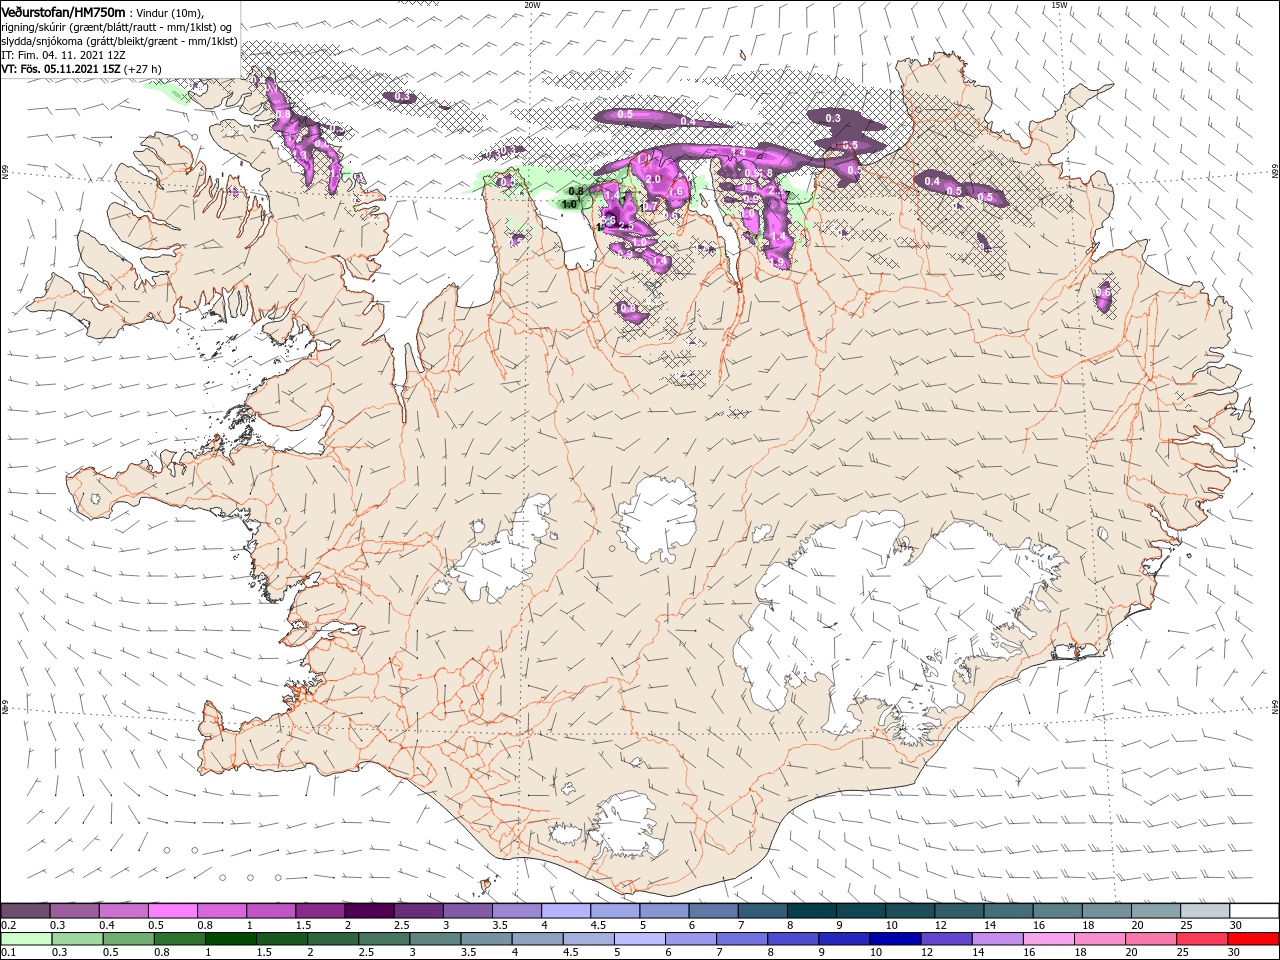Image resolution: width=1280 pixels, height=960 pixels.
Task: Click the 0.1 label in lower legend row
Action: [x=8, y=953]
